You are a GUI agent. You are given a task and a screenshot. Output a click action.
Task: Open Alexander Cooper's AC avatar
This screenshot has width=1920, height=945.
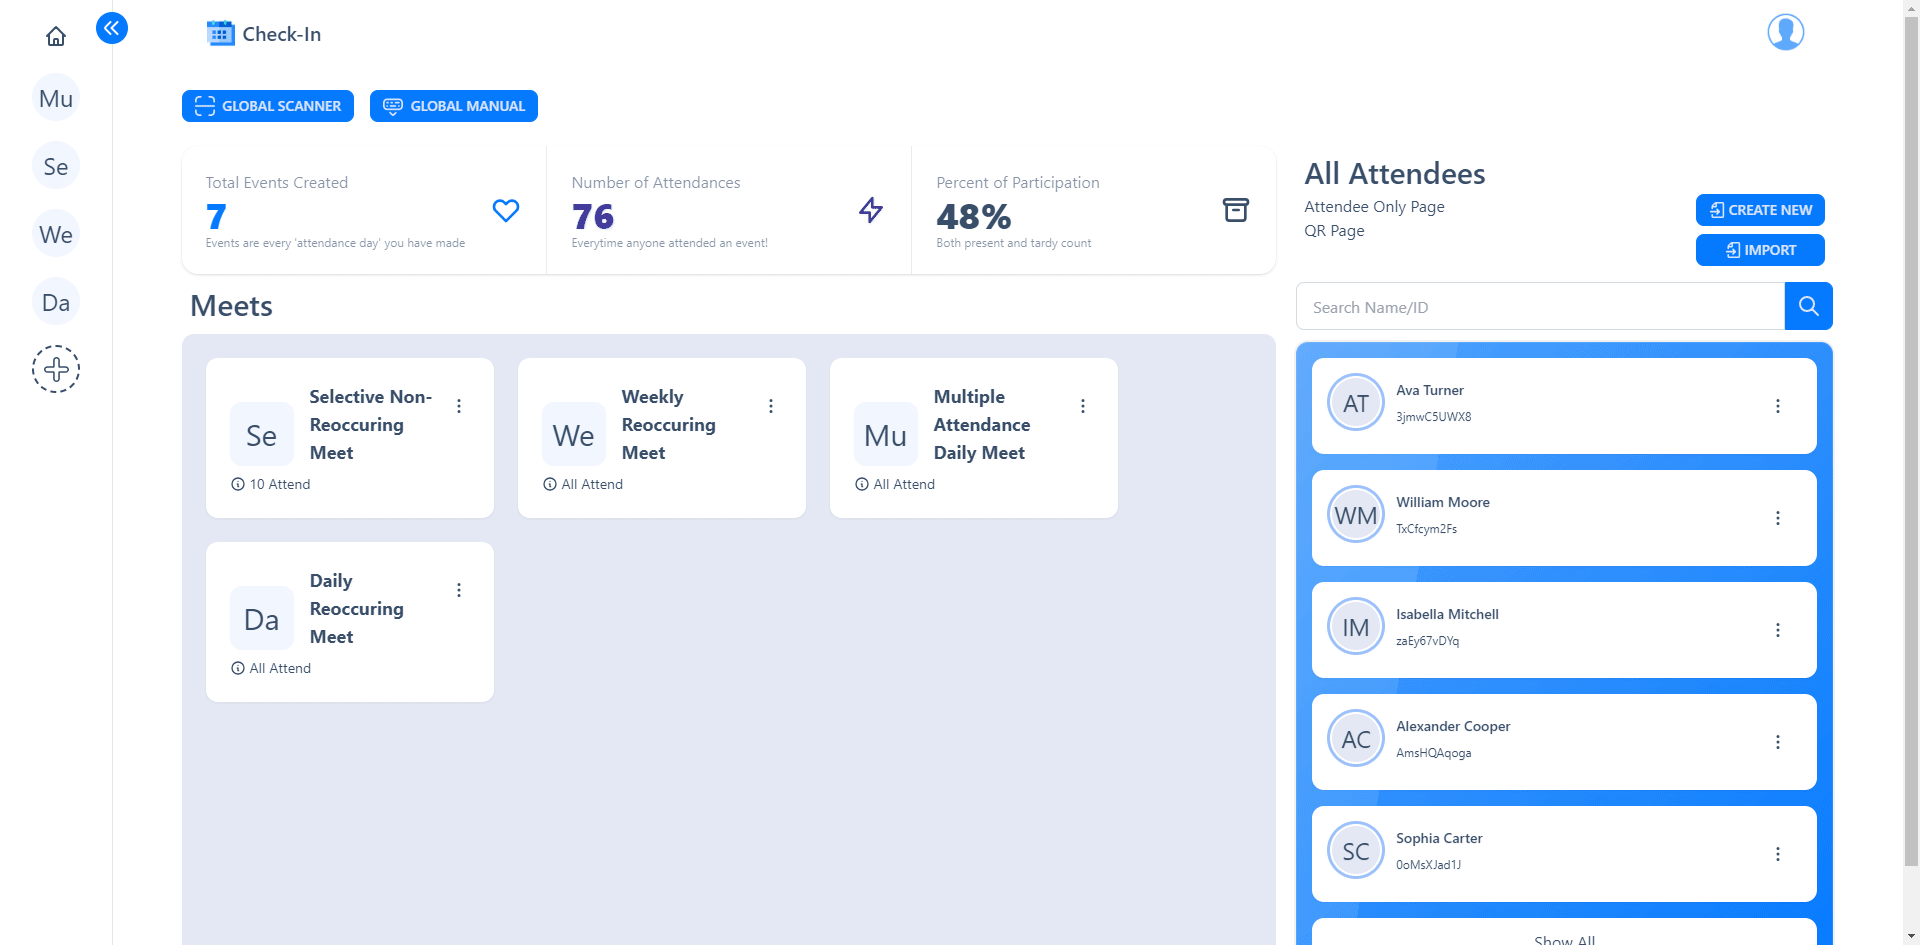[1356, 739]
